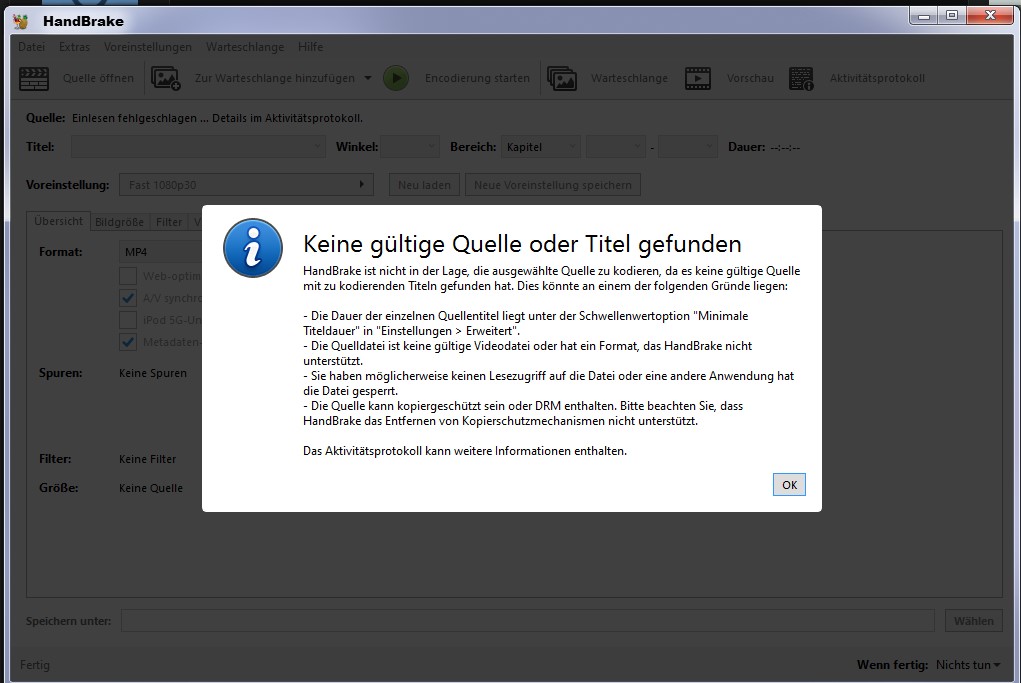Click the Fertig status text
Screen dimensions: 1021x683
[x=35, y=665]
